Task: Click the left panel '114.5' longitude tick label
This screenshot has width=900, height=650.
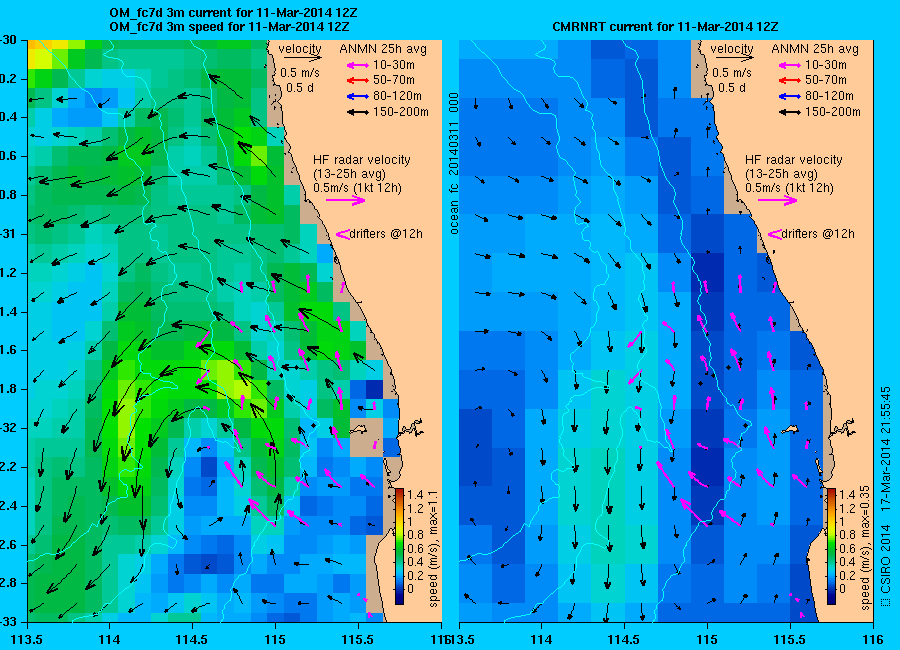Action: point(192,639)
